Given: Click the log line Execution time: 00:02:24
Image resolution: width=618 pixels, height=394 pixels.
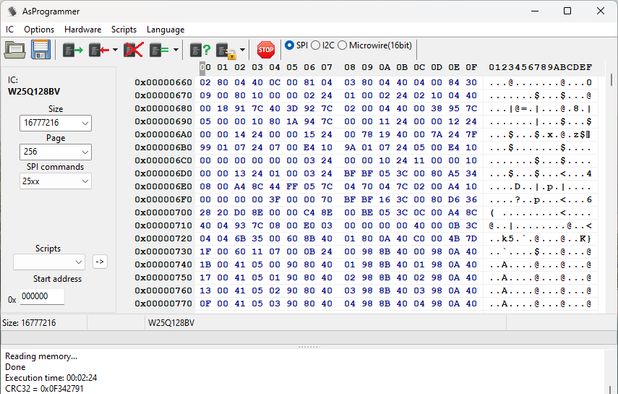Looking at the screenshot, I should (x=51, y=378).
